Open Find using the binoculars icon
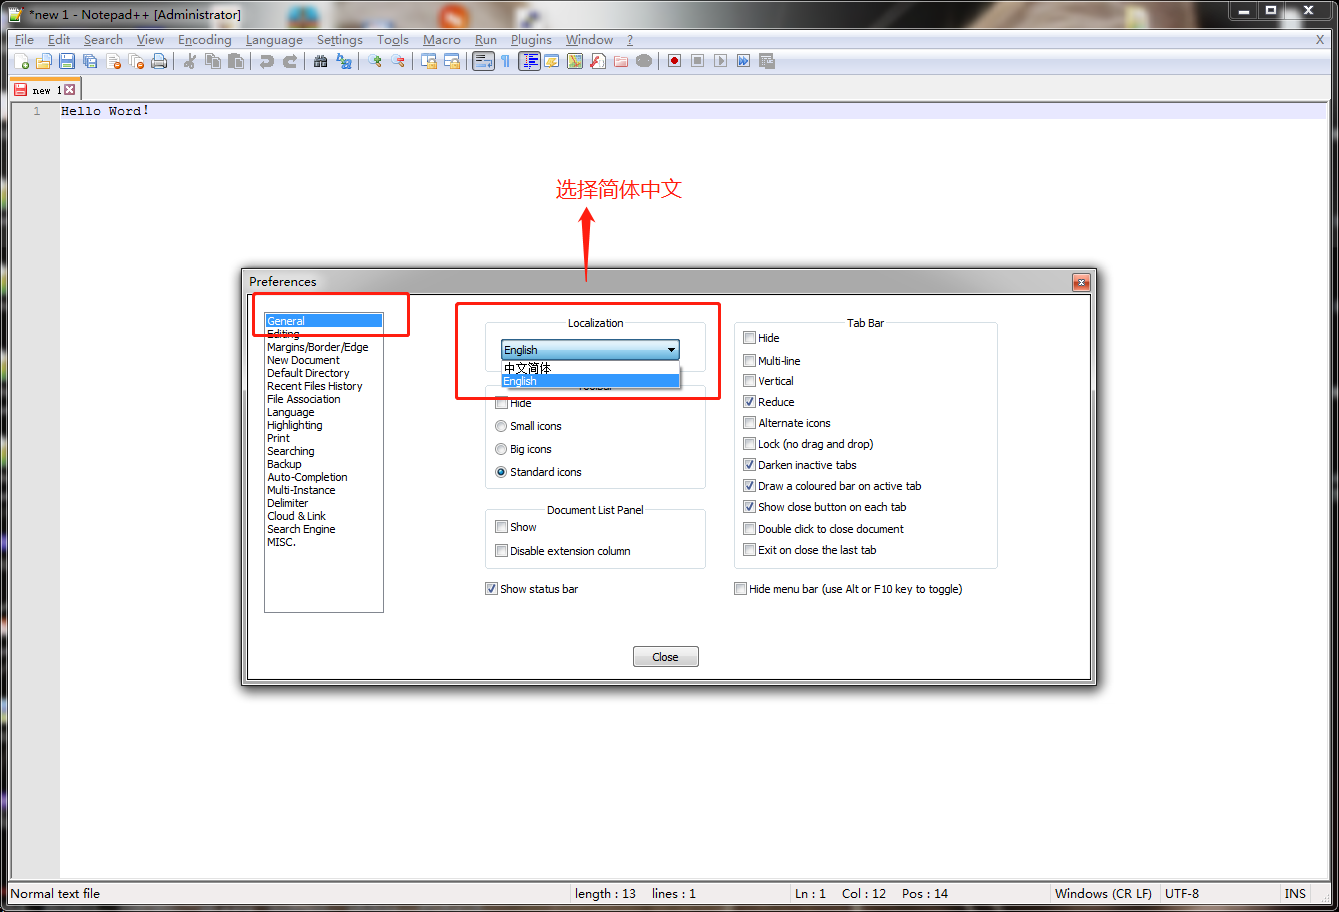 click(321, 61)
